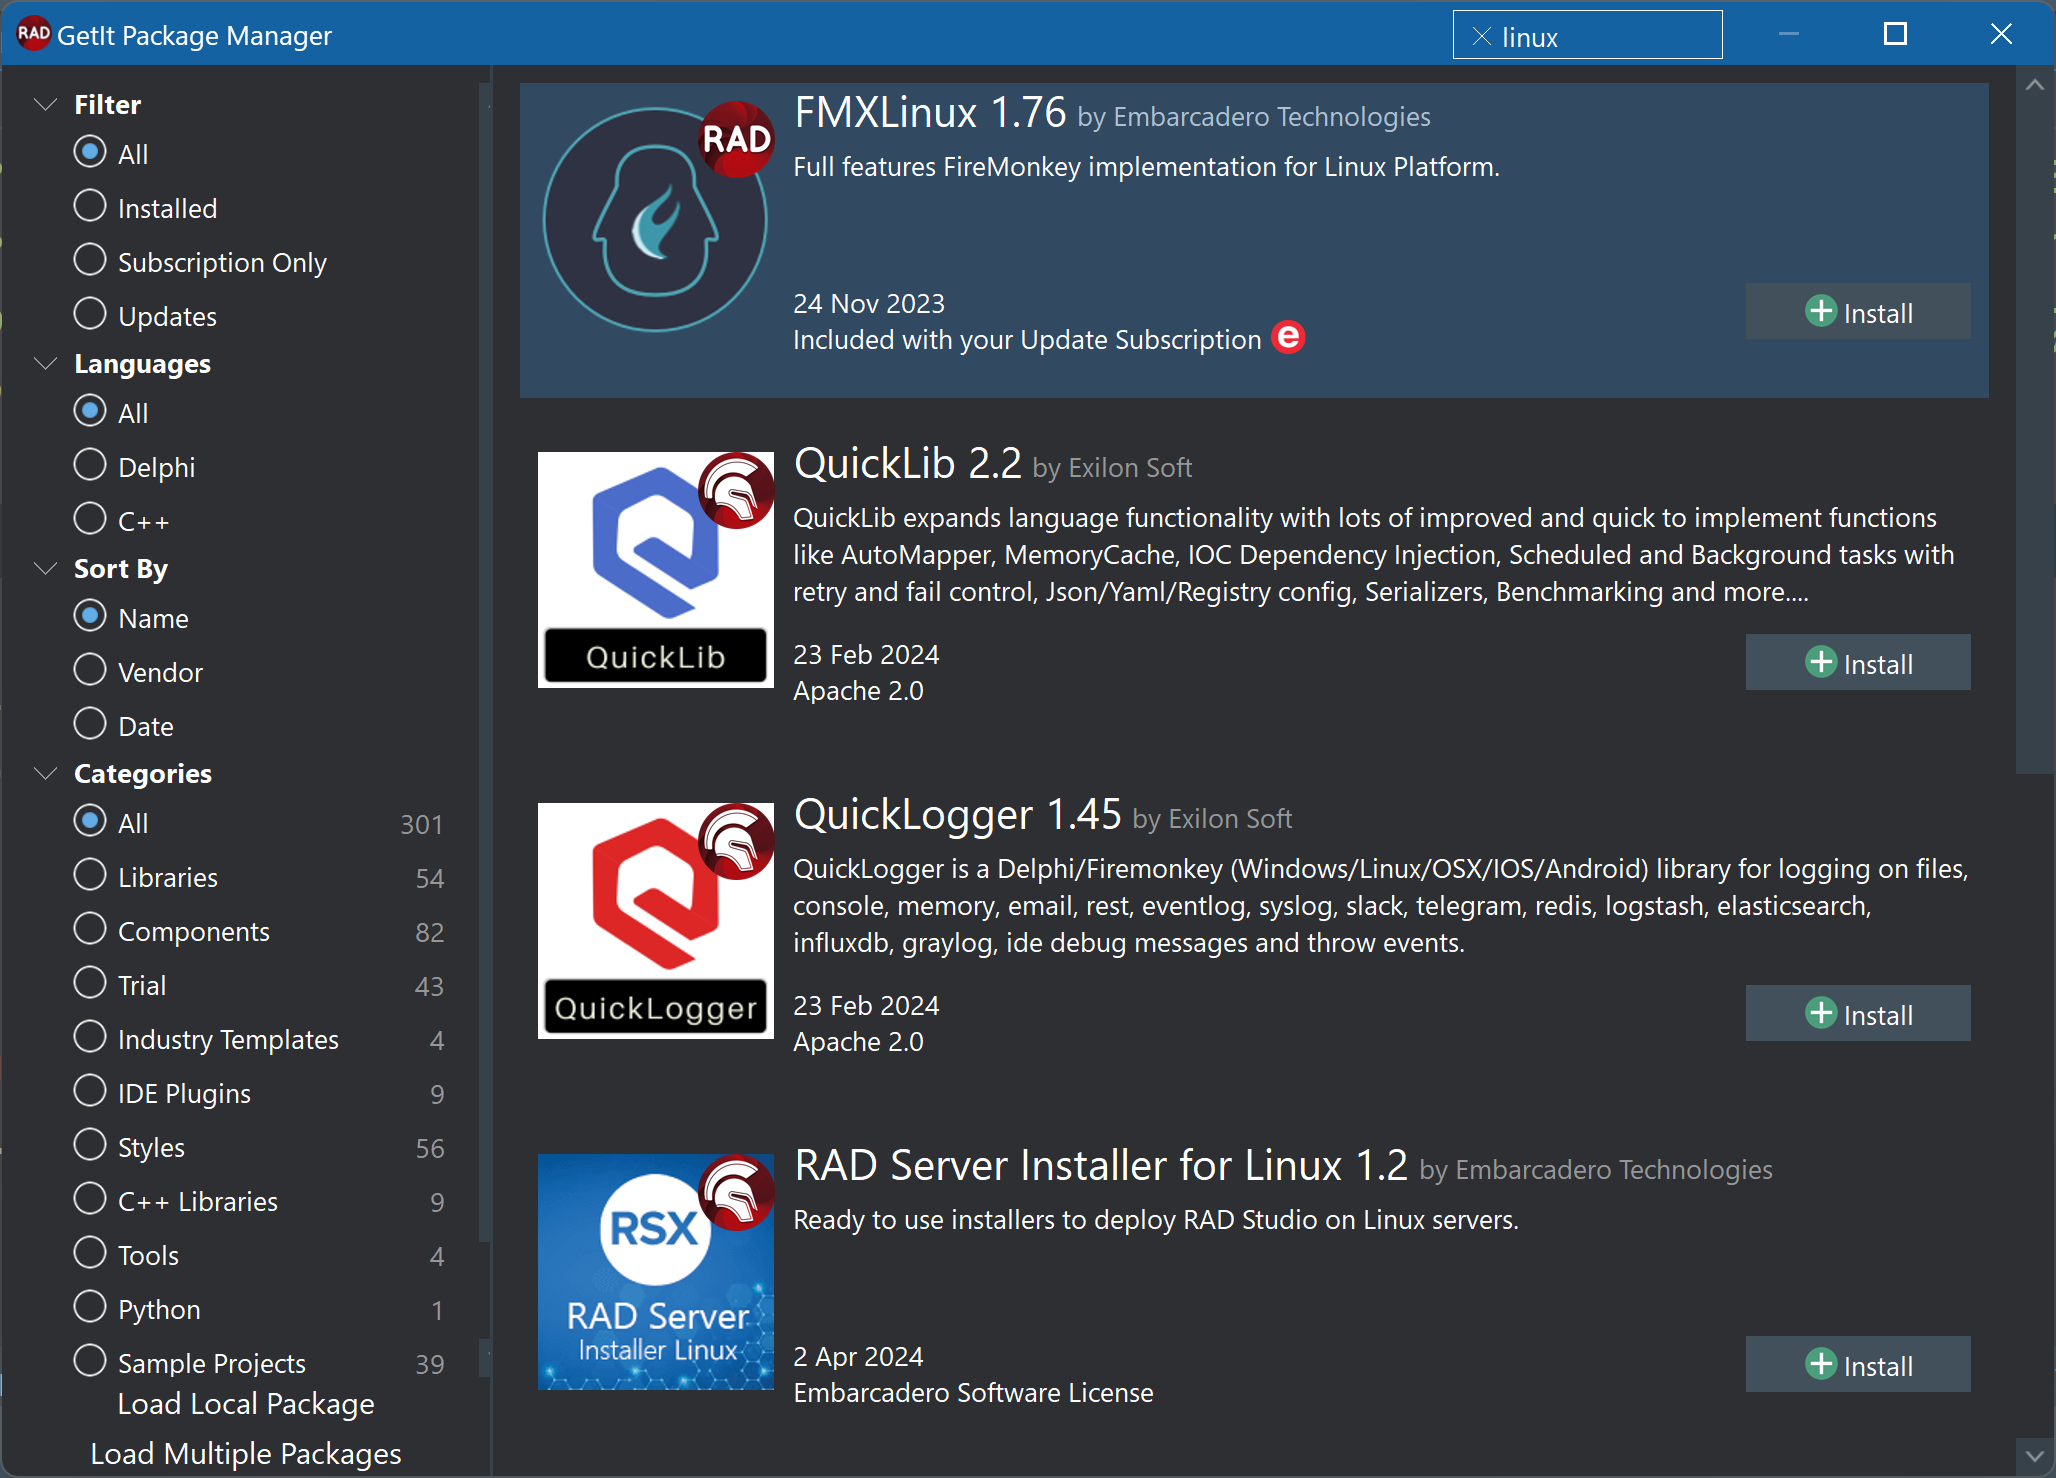2056x1478 pixels.
Task: Install RAD Server Installer for Linux
Action: [1858, 1365]
